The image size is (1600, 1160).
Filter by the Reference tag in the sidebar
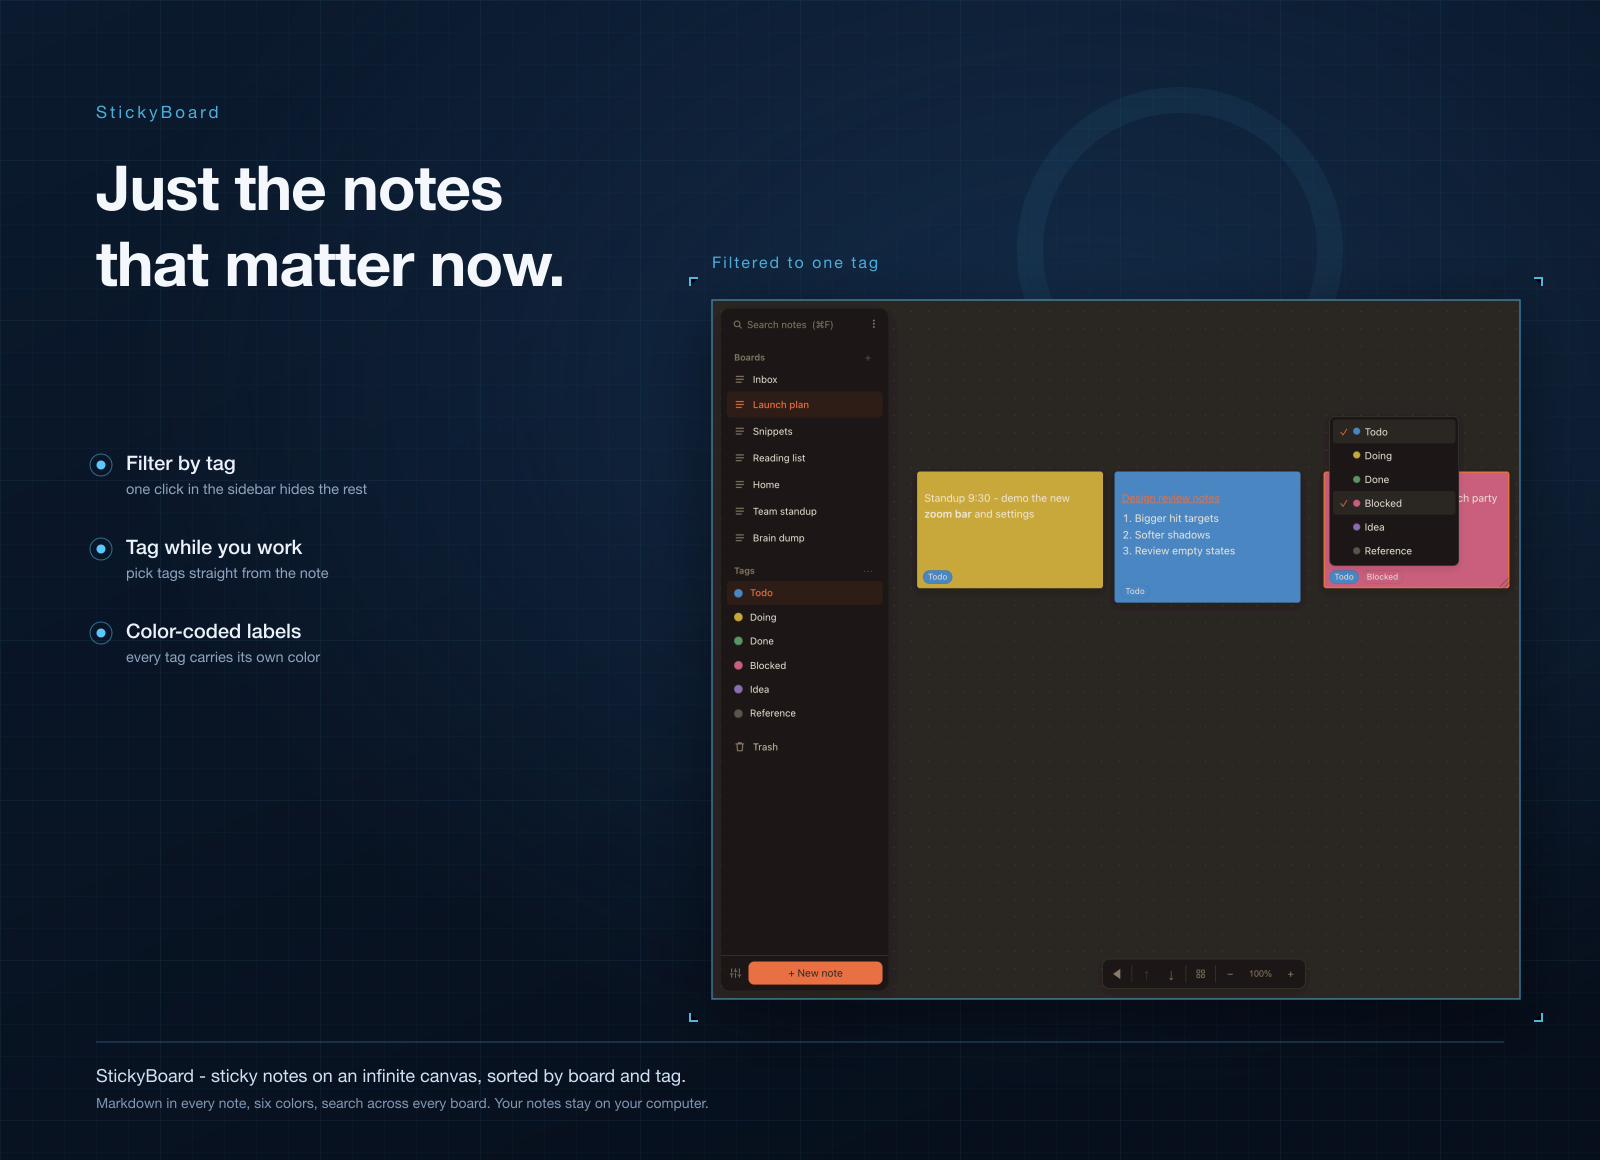804,714
